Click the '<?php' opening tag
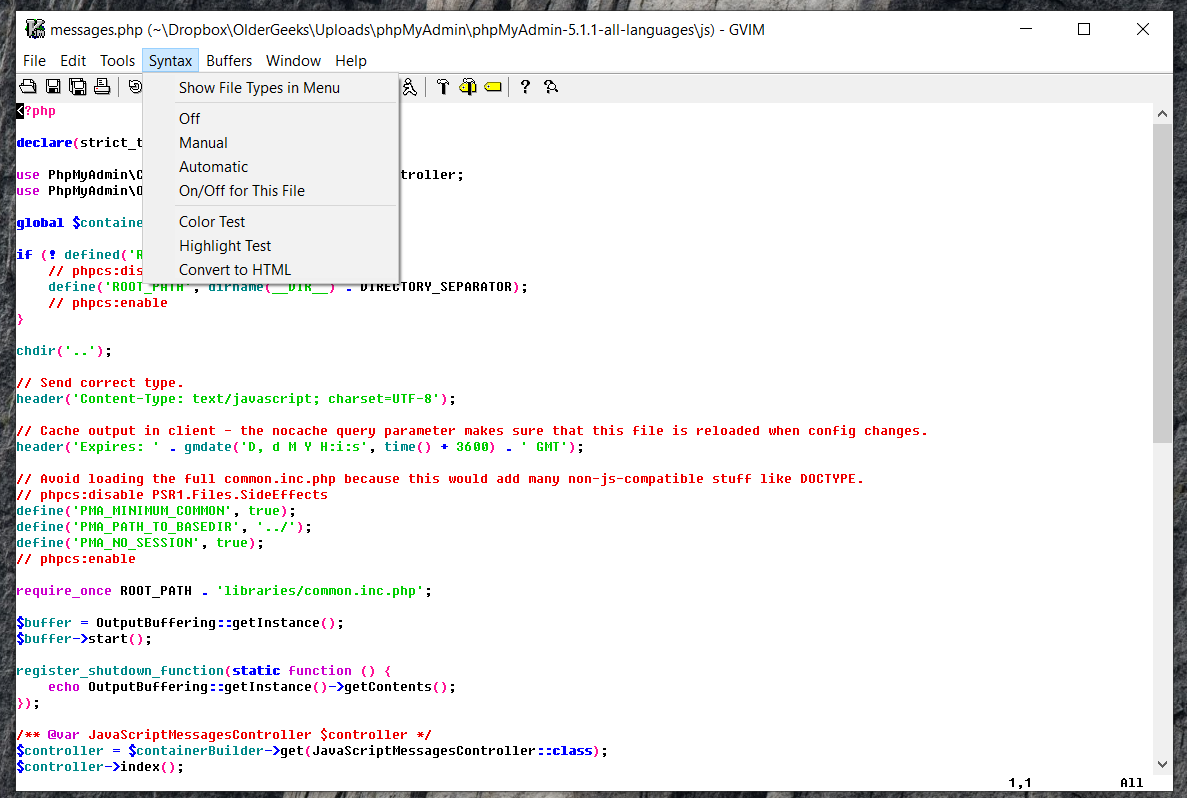The width and height of the screenshot is (1187, 798). pos(36,111)
